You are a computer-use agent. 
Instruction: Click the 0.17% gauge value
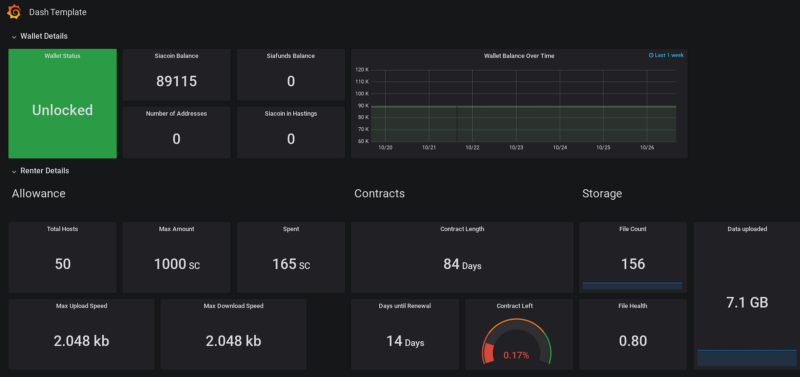[516, 355]
